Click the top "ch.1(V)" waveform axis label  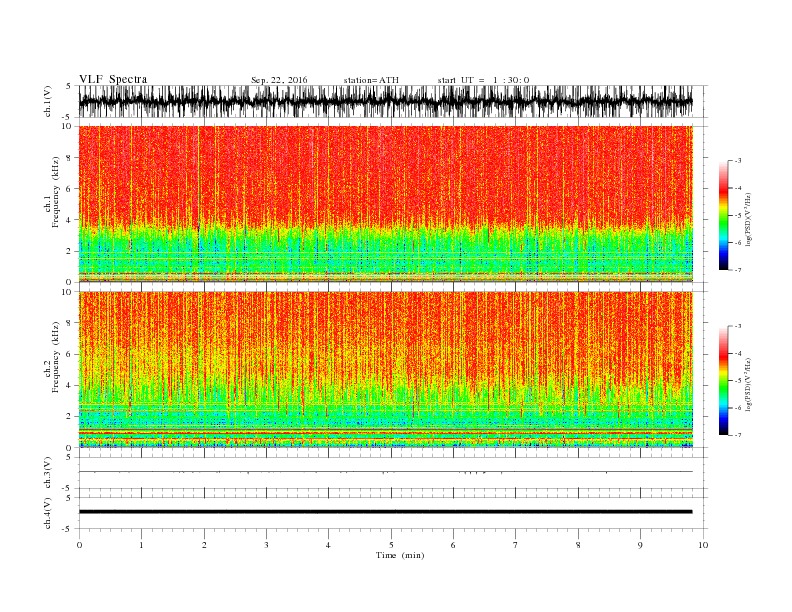point(48,101)
